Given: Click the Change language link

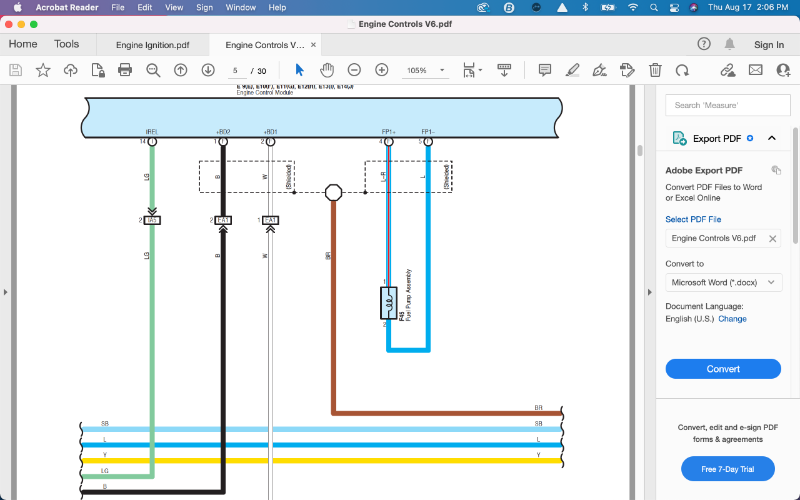Looking at the screenshot, I should point(732,319).
